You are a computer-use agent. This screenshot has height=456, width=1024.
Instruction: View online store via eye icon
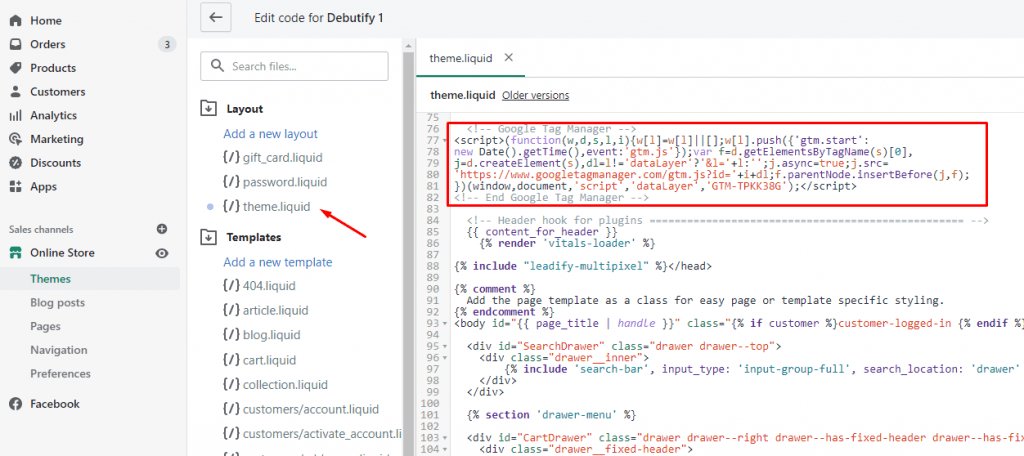pos(162,253)
